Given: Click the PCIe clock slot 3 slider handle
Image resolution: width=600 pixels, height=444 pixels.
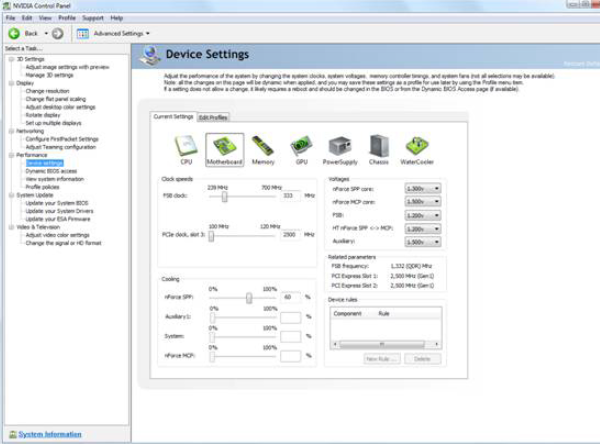Looking at the screenshot, I should pos(211,236).
